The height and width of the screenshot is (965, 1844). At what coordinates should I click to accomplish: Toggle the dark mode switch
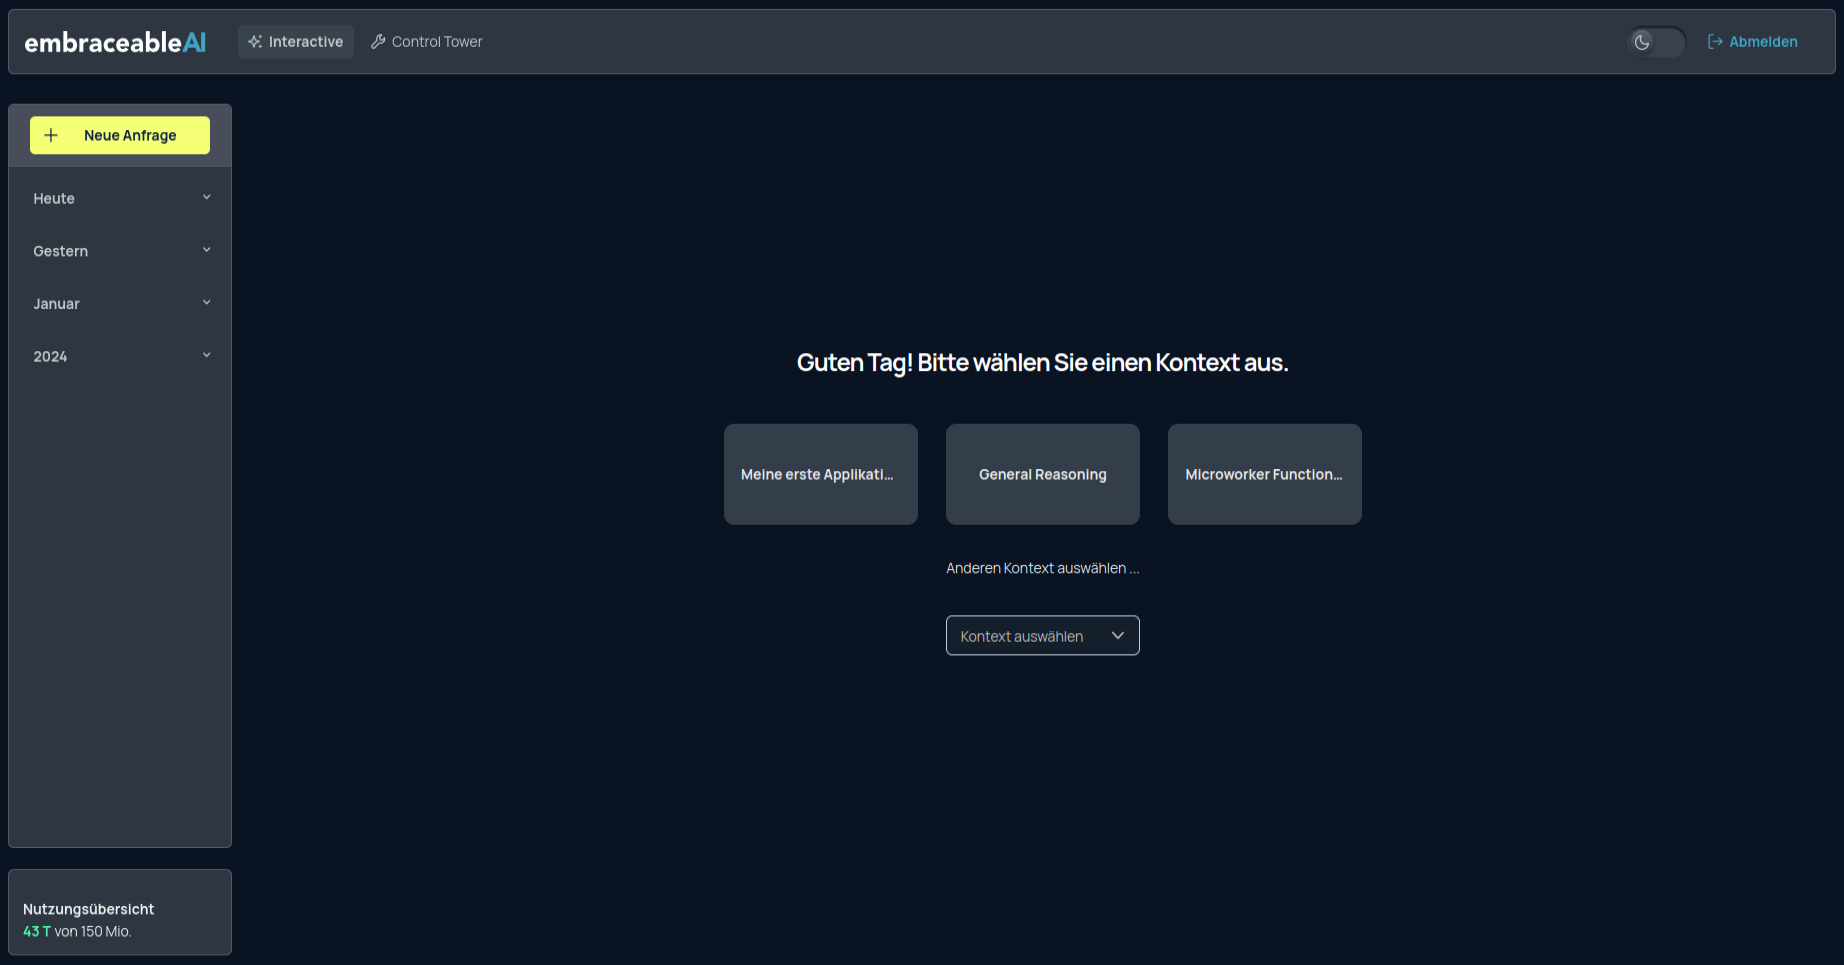pos(1657,42)
